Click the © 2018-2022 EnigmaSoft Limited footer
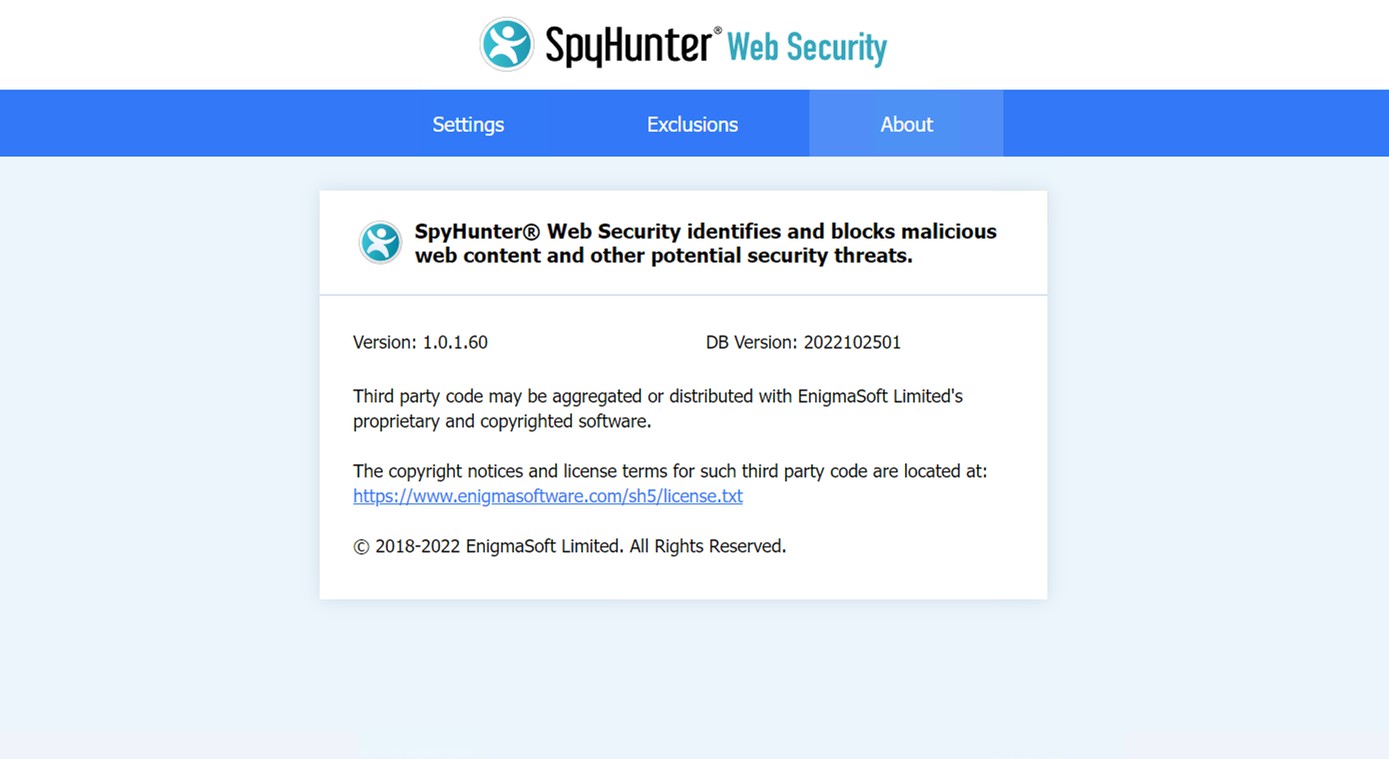This screenshot has width=1389, height=759. pos(570,546)
